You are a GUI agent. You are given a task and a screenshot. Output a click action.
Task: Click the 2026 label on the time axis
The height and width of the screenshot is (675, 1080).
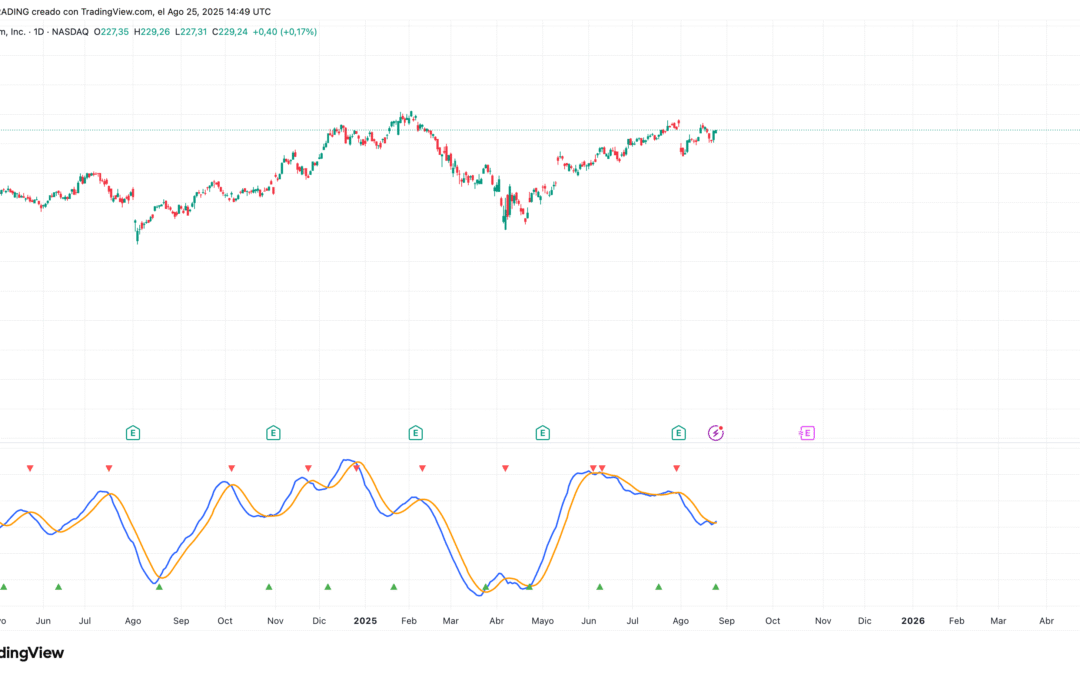(913, 621)
